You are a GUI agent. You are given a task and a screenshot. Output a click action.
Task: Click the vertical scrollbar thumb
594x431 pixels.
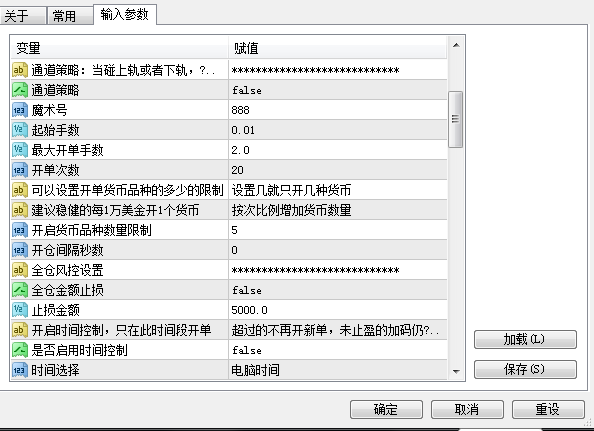(x=455, y=119)
